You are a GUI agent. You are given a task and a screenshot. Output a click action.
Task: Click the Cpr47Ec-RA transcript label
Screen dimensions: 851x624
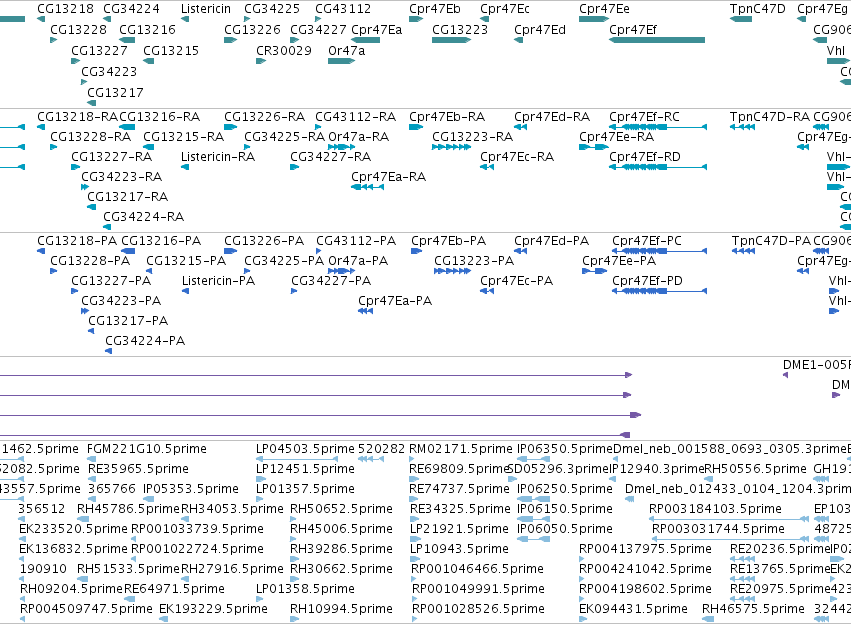517,157
